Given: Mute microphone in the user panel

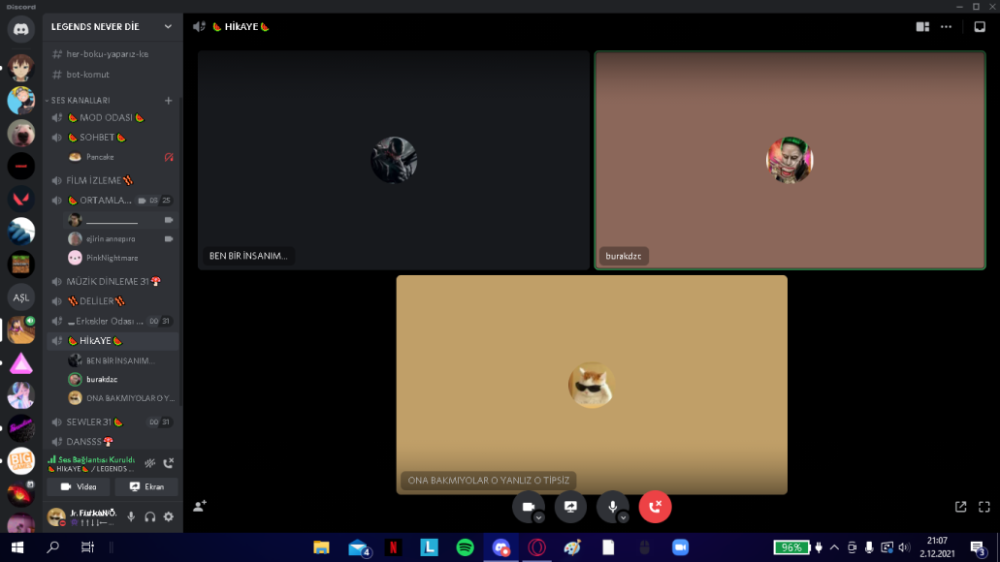Looking at the screenshot, I should tap(130, 517).
